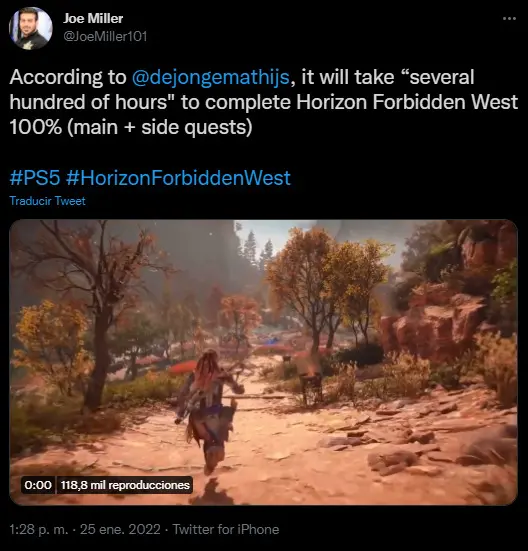Open the @JoeMiller101 handle
This screenshot has height=551, width=528.
pos(105,37)
